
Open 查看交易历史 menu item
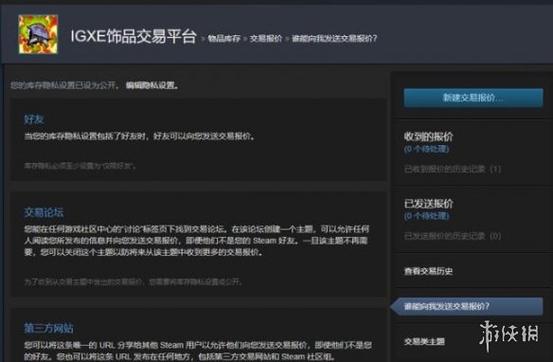pyautogui.click(x=429, y=271)
